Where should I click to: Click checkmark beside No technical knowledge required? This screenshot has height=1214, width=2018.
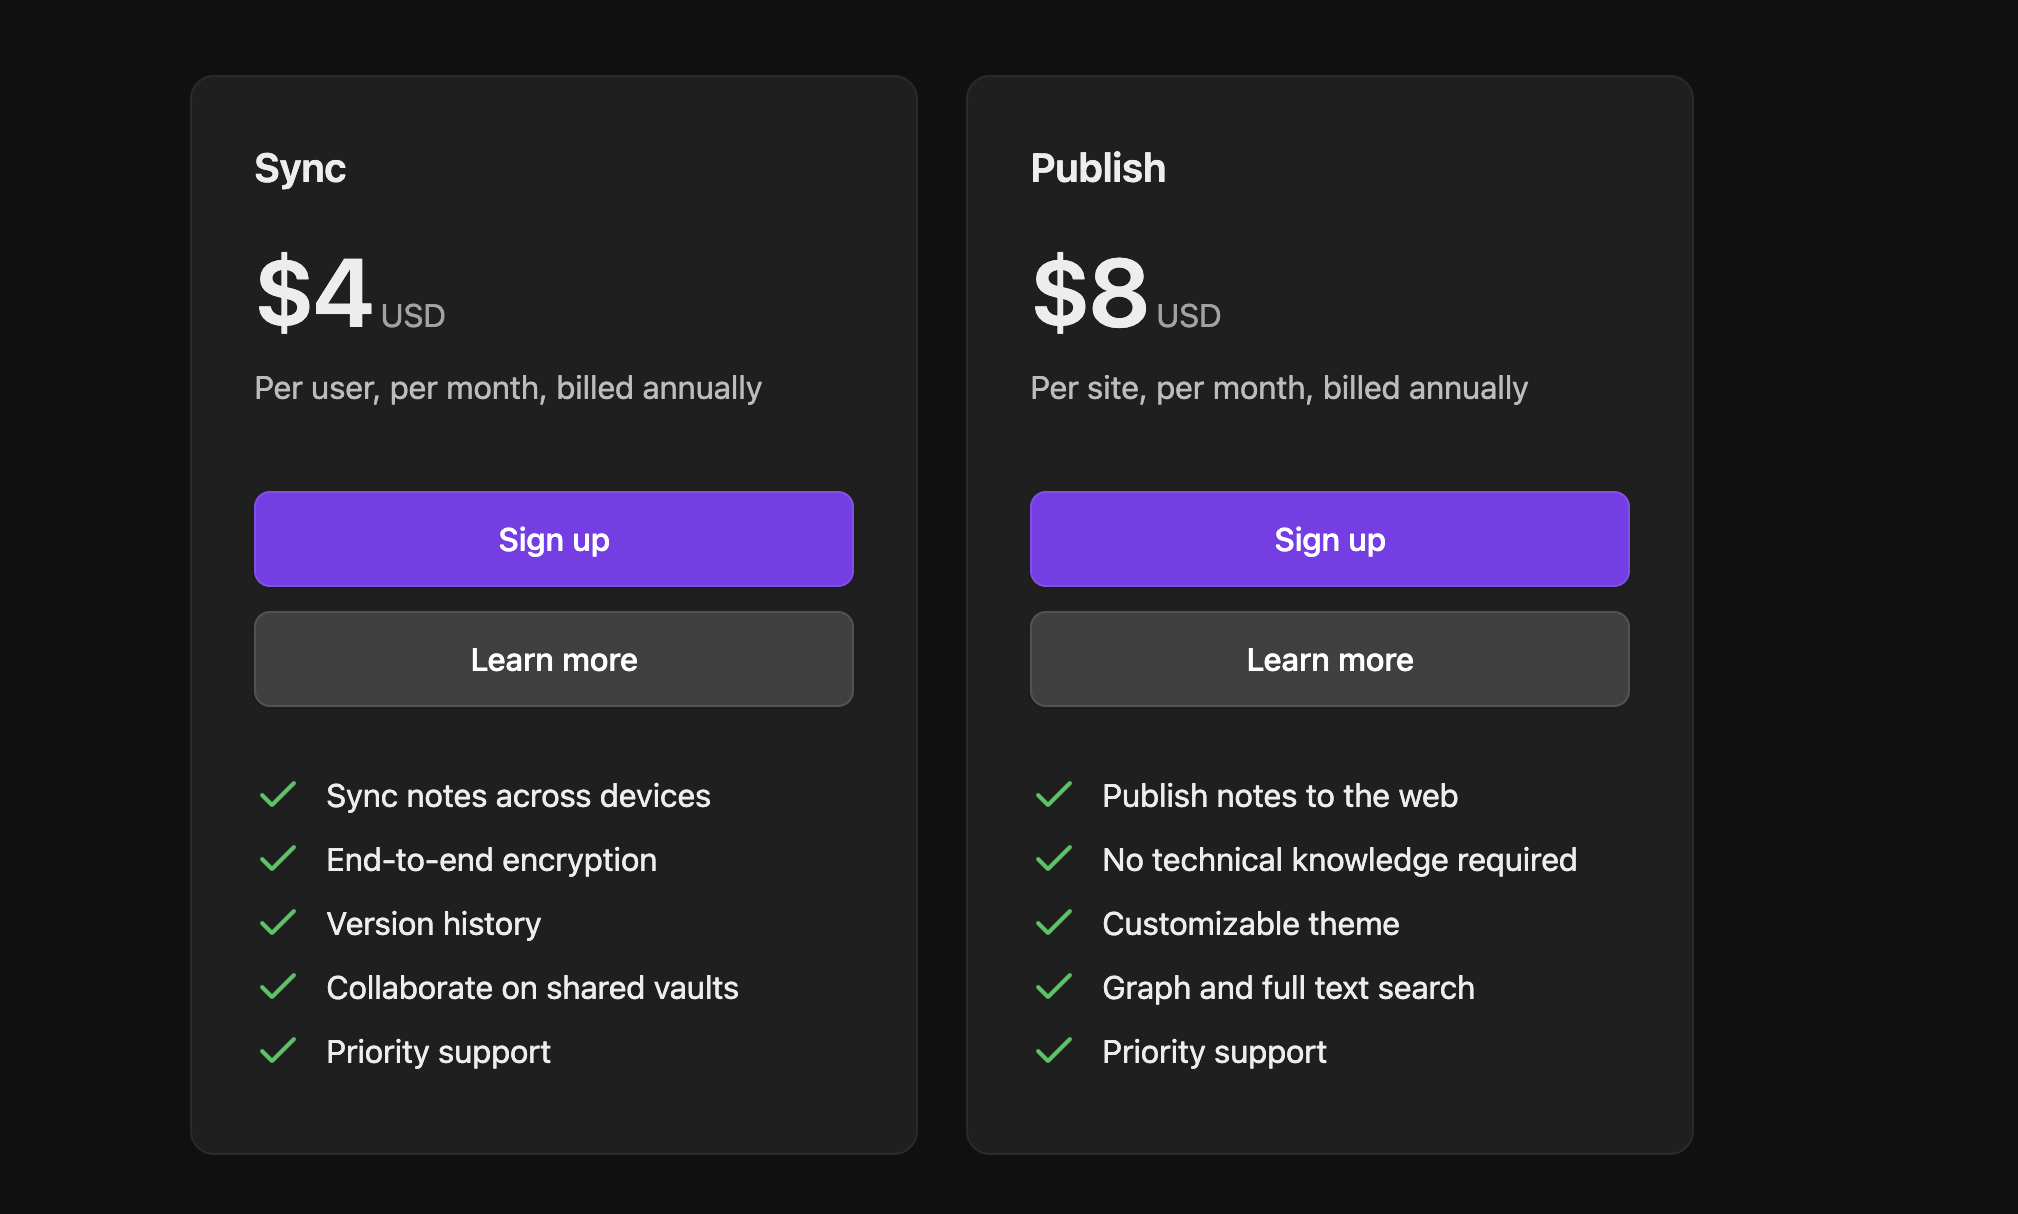pos(1054,859)
